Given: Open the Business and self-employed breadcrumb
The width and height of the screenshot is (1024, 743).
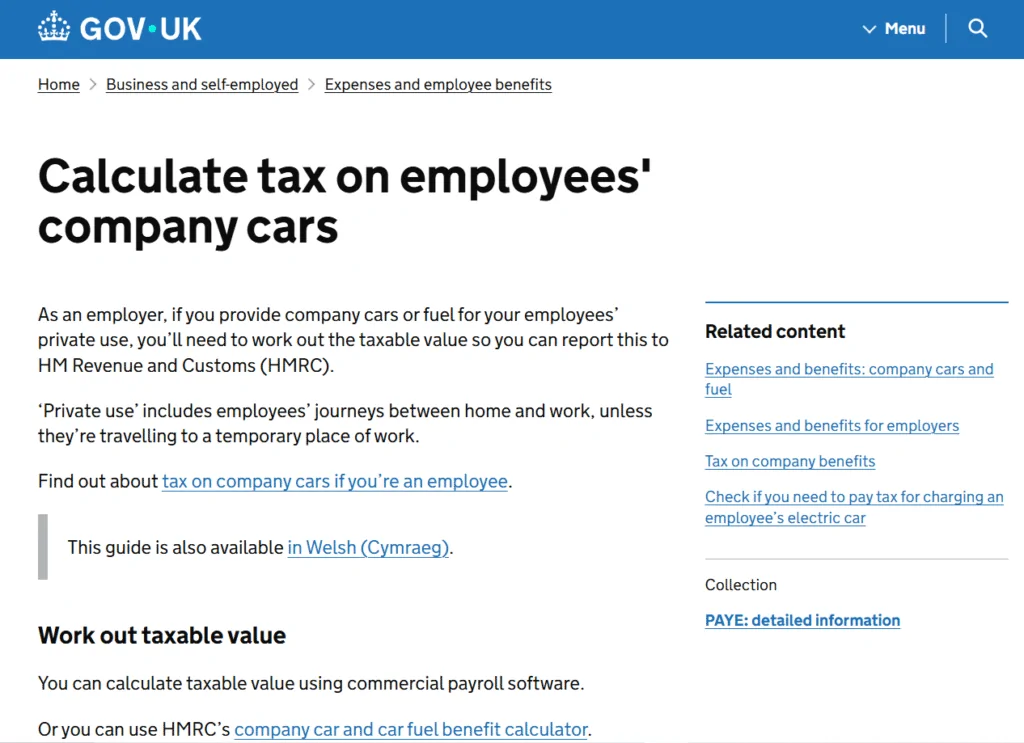Looking at the screenshot, I should (x=202, y=85).
